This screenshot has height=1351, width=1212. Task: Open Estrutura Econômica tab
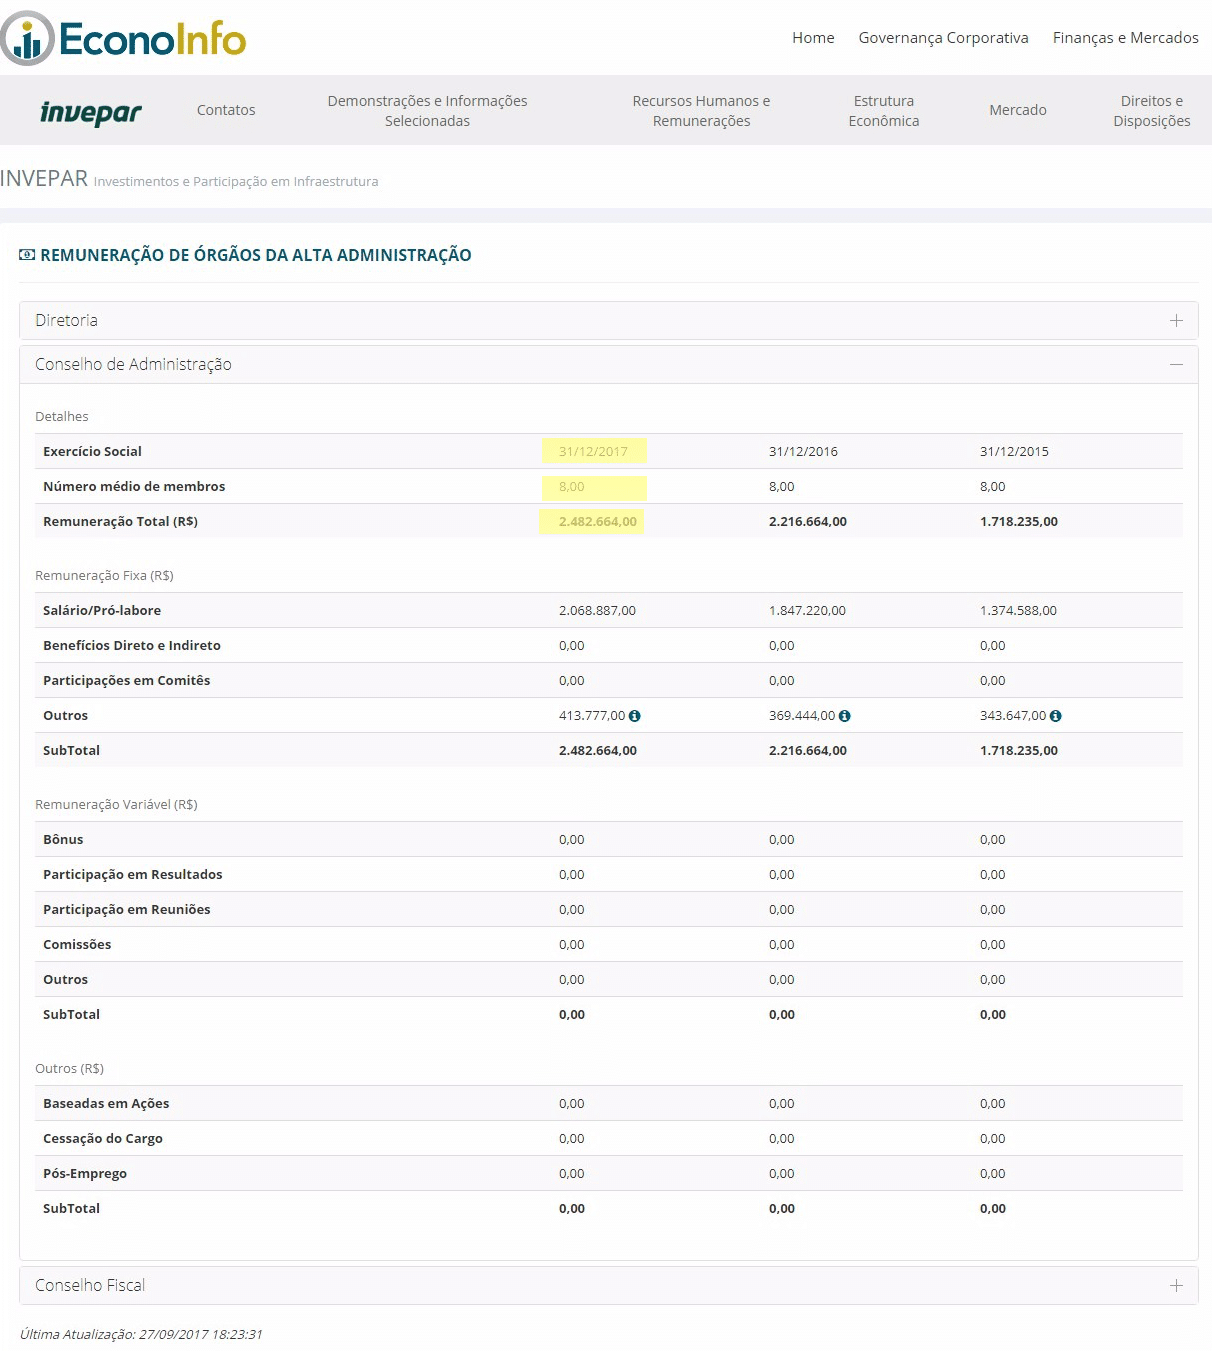(x=884, y=111)
